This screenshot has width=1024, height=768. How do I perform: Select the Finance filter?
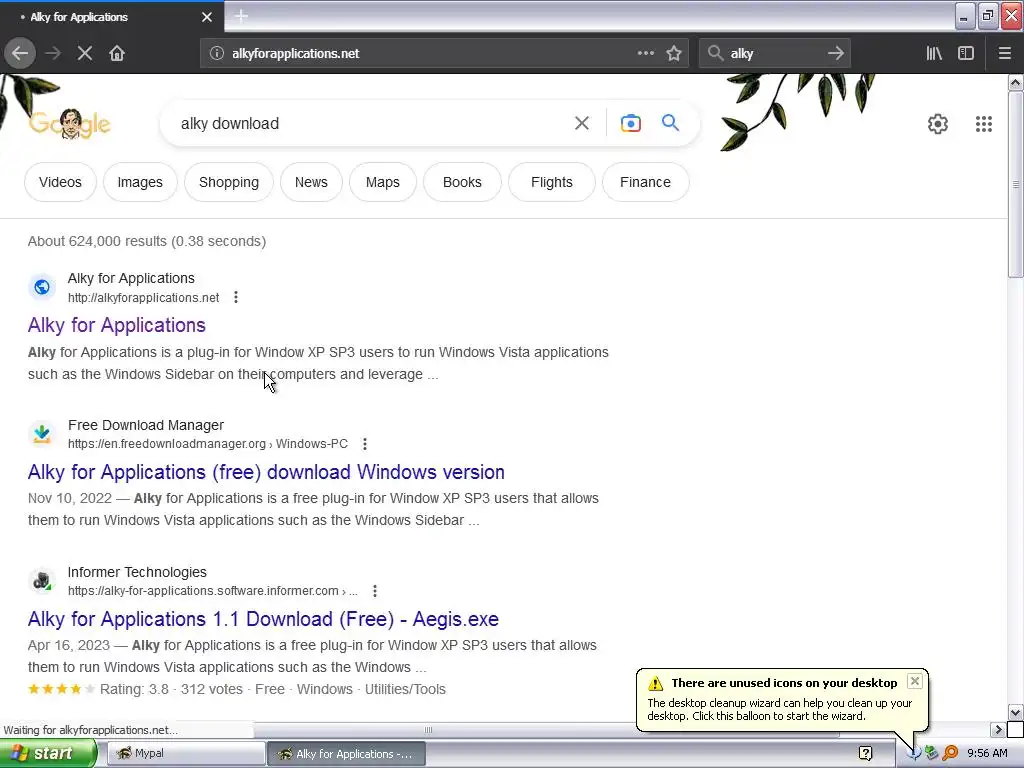[x=645, y=182]
